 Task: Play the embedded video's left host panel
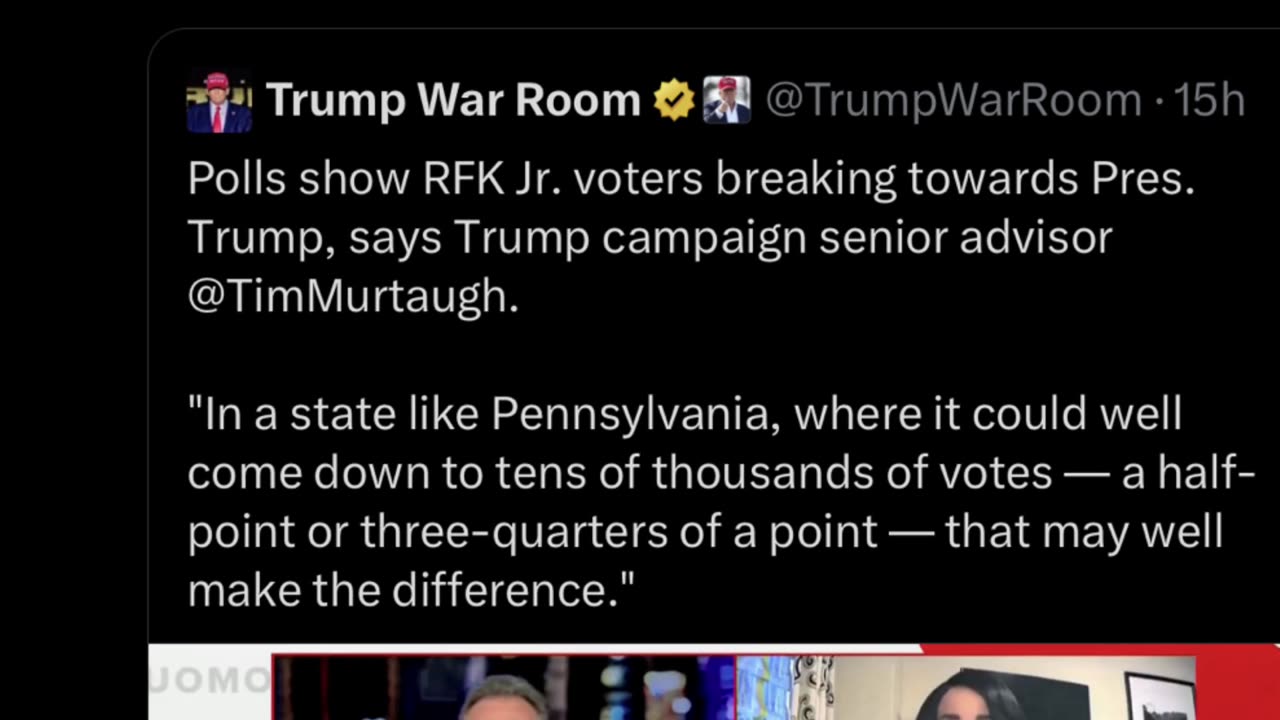click(503, 688)
